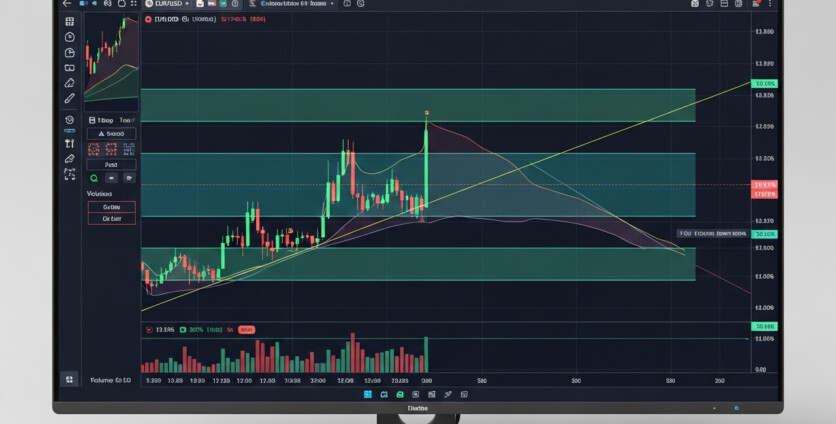Select the shape tool above the pencil
The height and width of the screenshot is (424, 836).
coord(69,83)
